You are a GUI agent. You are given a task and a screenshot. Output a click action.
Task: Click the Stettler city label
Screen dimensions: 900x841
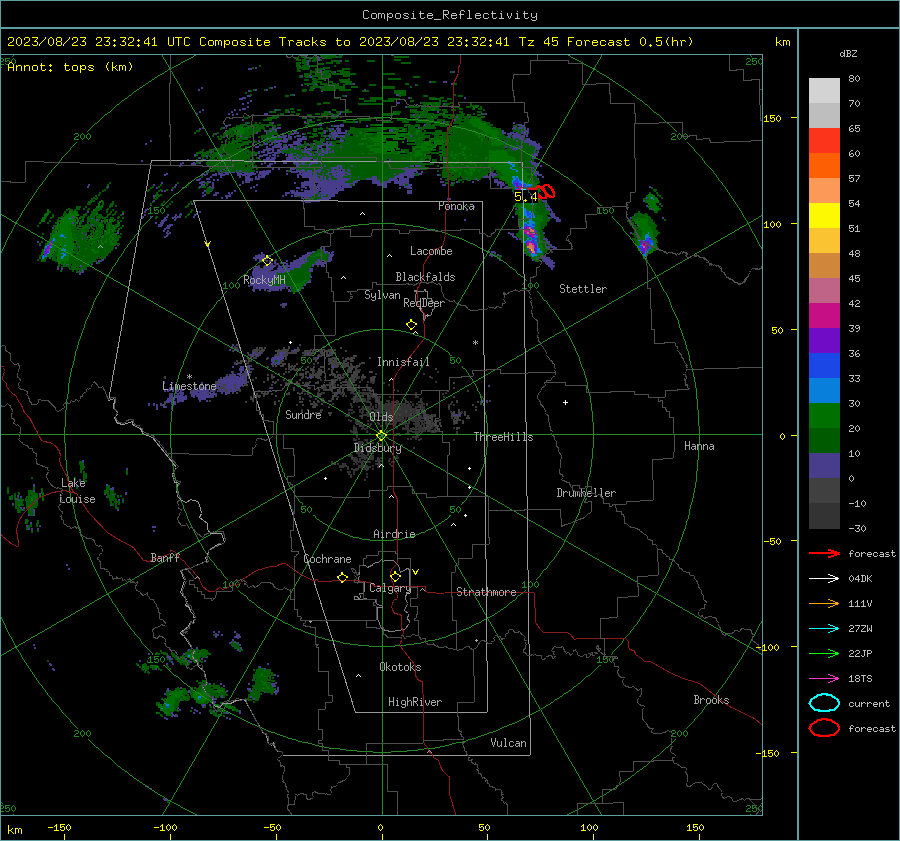(x=583, y=289)
